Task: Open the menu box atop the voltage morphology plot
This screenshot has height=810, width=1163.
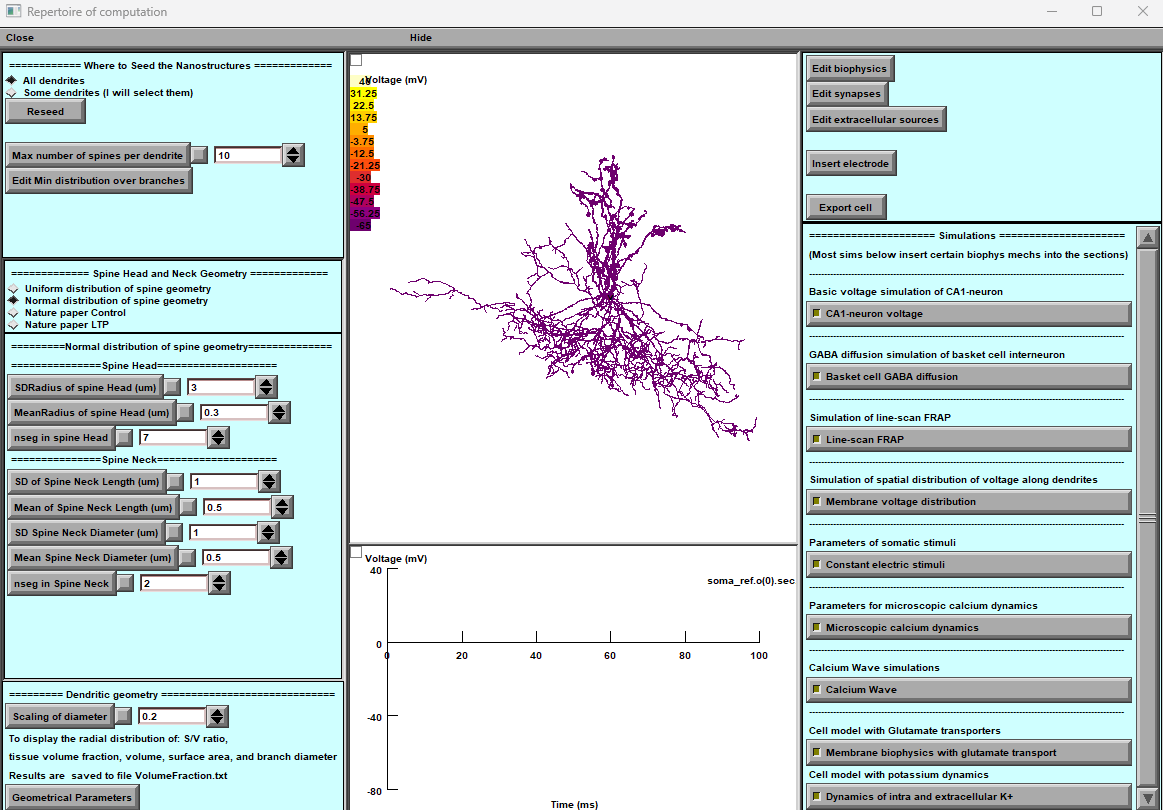Action: coord(356,61)
